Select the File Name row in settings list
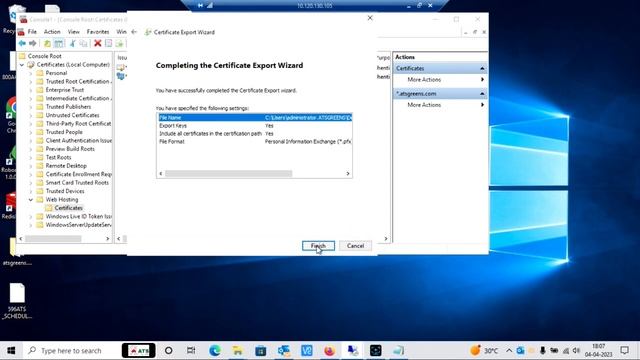The width and height of the screenshot is (640, 360). [255, 118]
